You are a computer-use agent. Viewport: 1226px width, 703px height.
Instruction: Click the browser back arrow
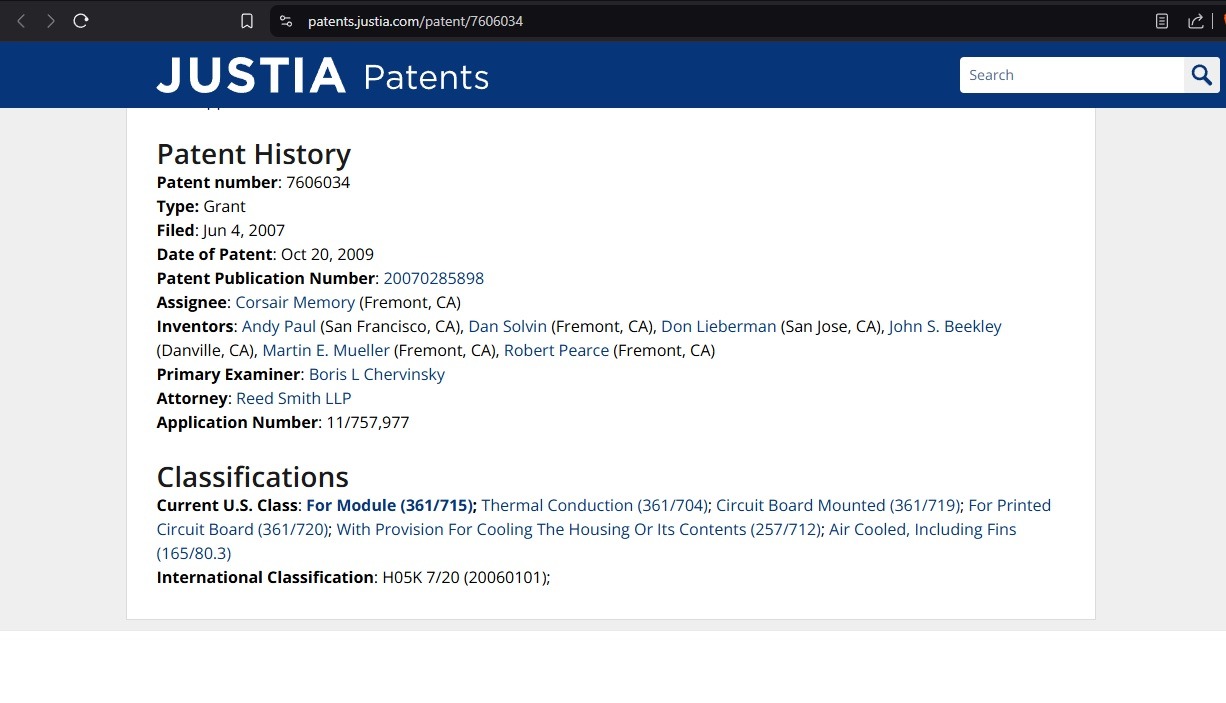(x=21, y=21)
